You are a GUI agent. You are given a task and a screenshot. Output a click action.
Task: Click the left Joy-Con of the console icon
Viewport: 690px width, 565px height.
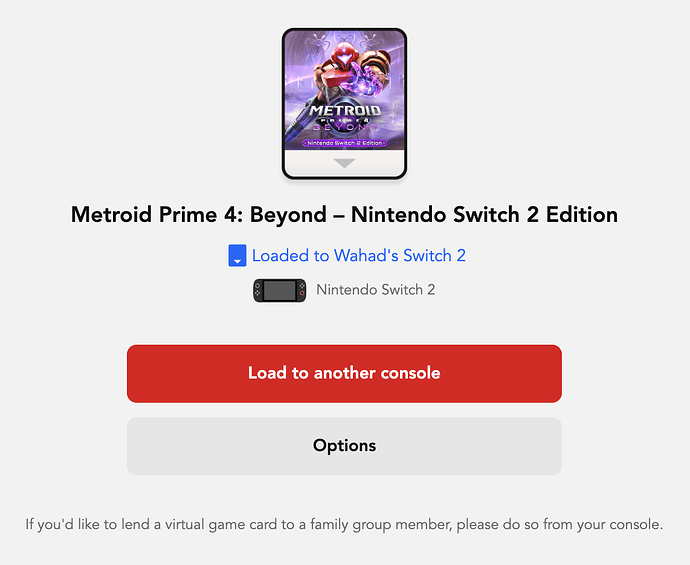[x=259, y=291]
